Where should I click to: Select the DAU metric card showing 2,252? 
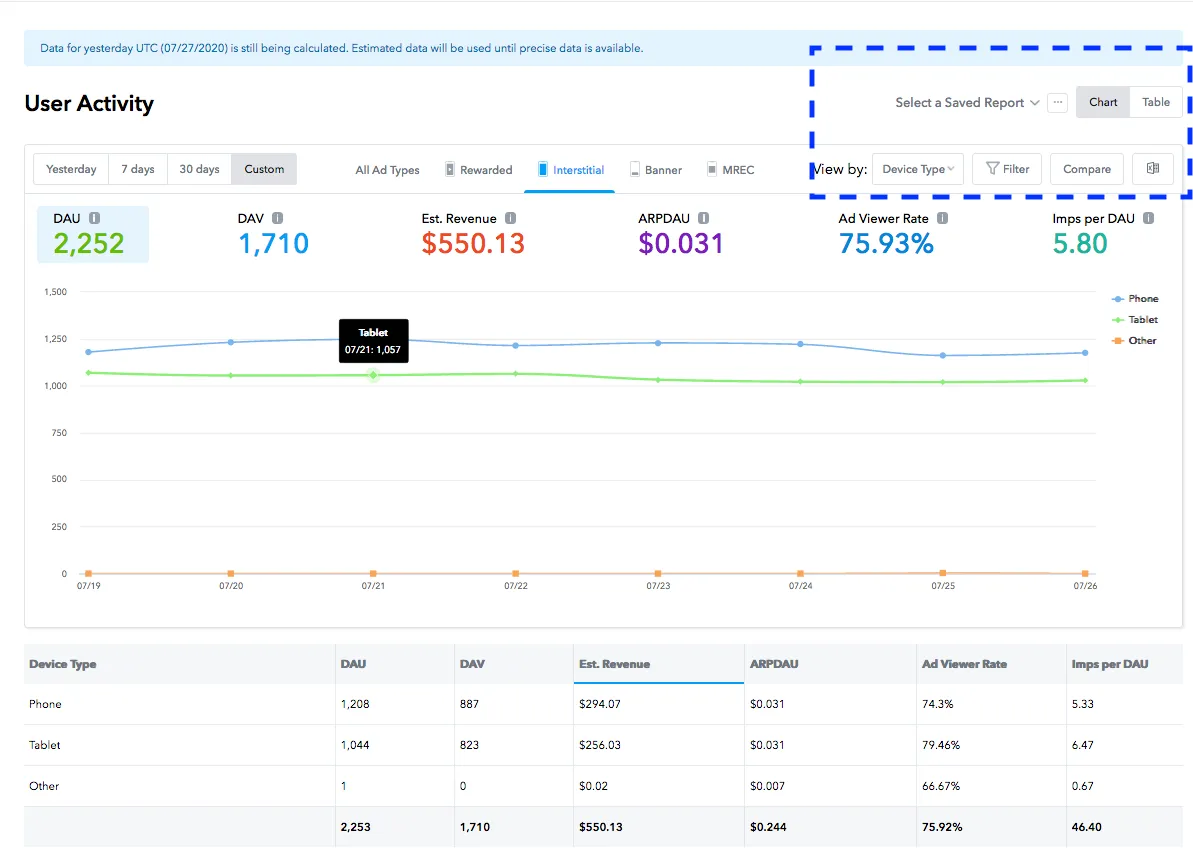click(93, 234)
